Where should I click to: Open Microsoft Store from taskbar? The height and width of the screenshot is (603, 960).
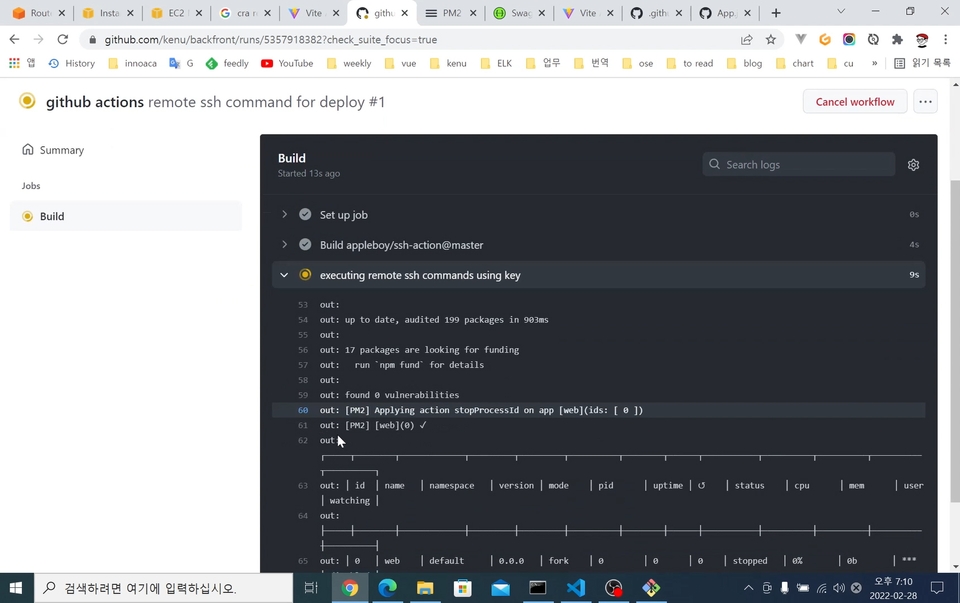tap(462, 588)
